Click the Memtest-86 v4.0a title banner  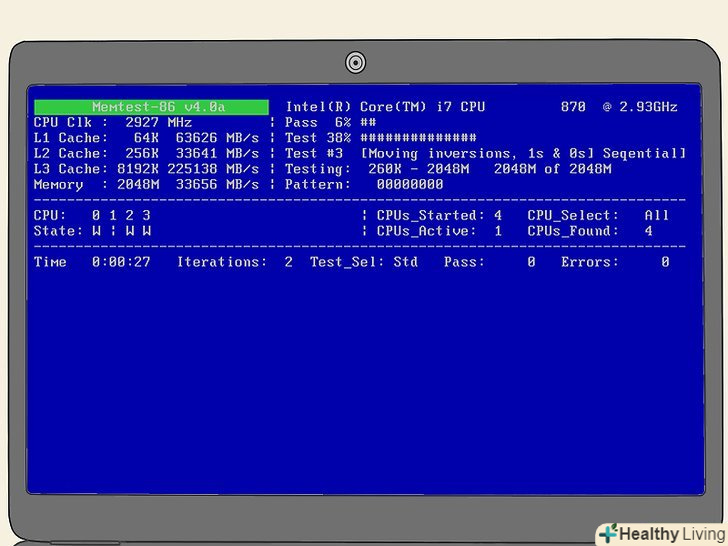tap(151, 107)
